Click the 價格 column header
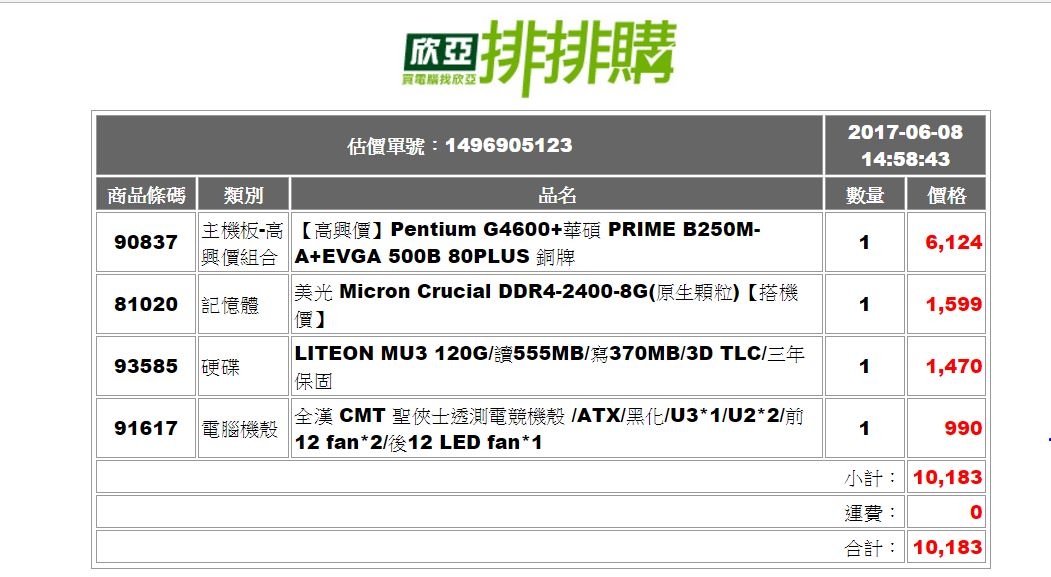This screenshot has height=577, width=1051. [x=946, y=194]
